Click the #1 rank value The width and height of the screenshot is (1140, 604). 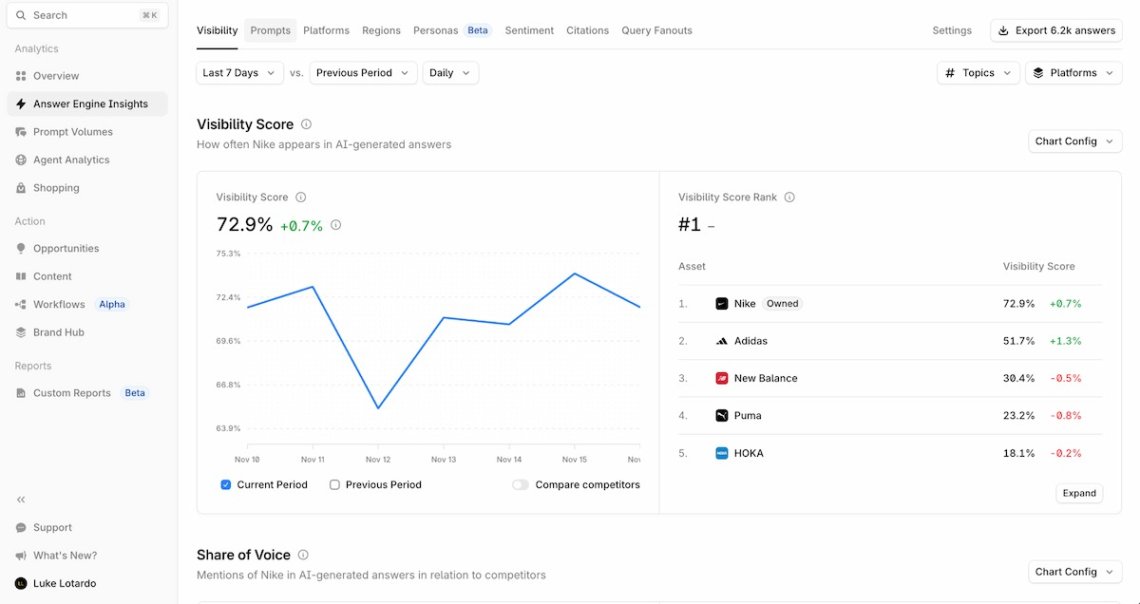point(689,225)
